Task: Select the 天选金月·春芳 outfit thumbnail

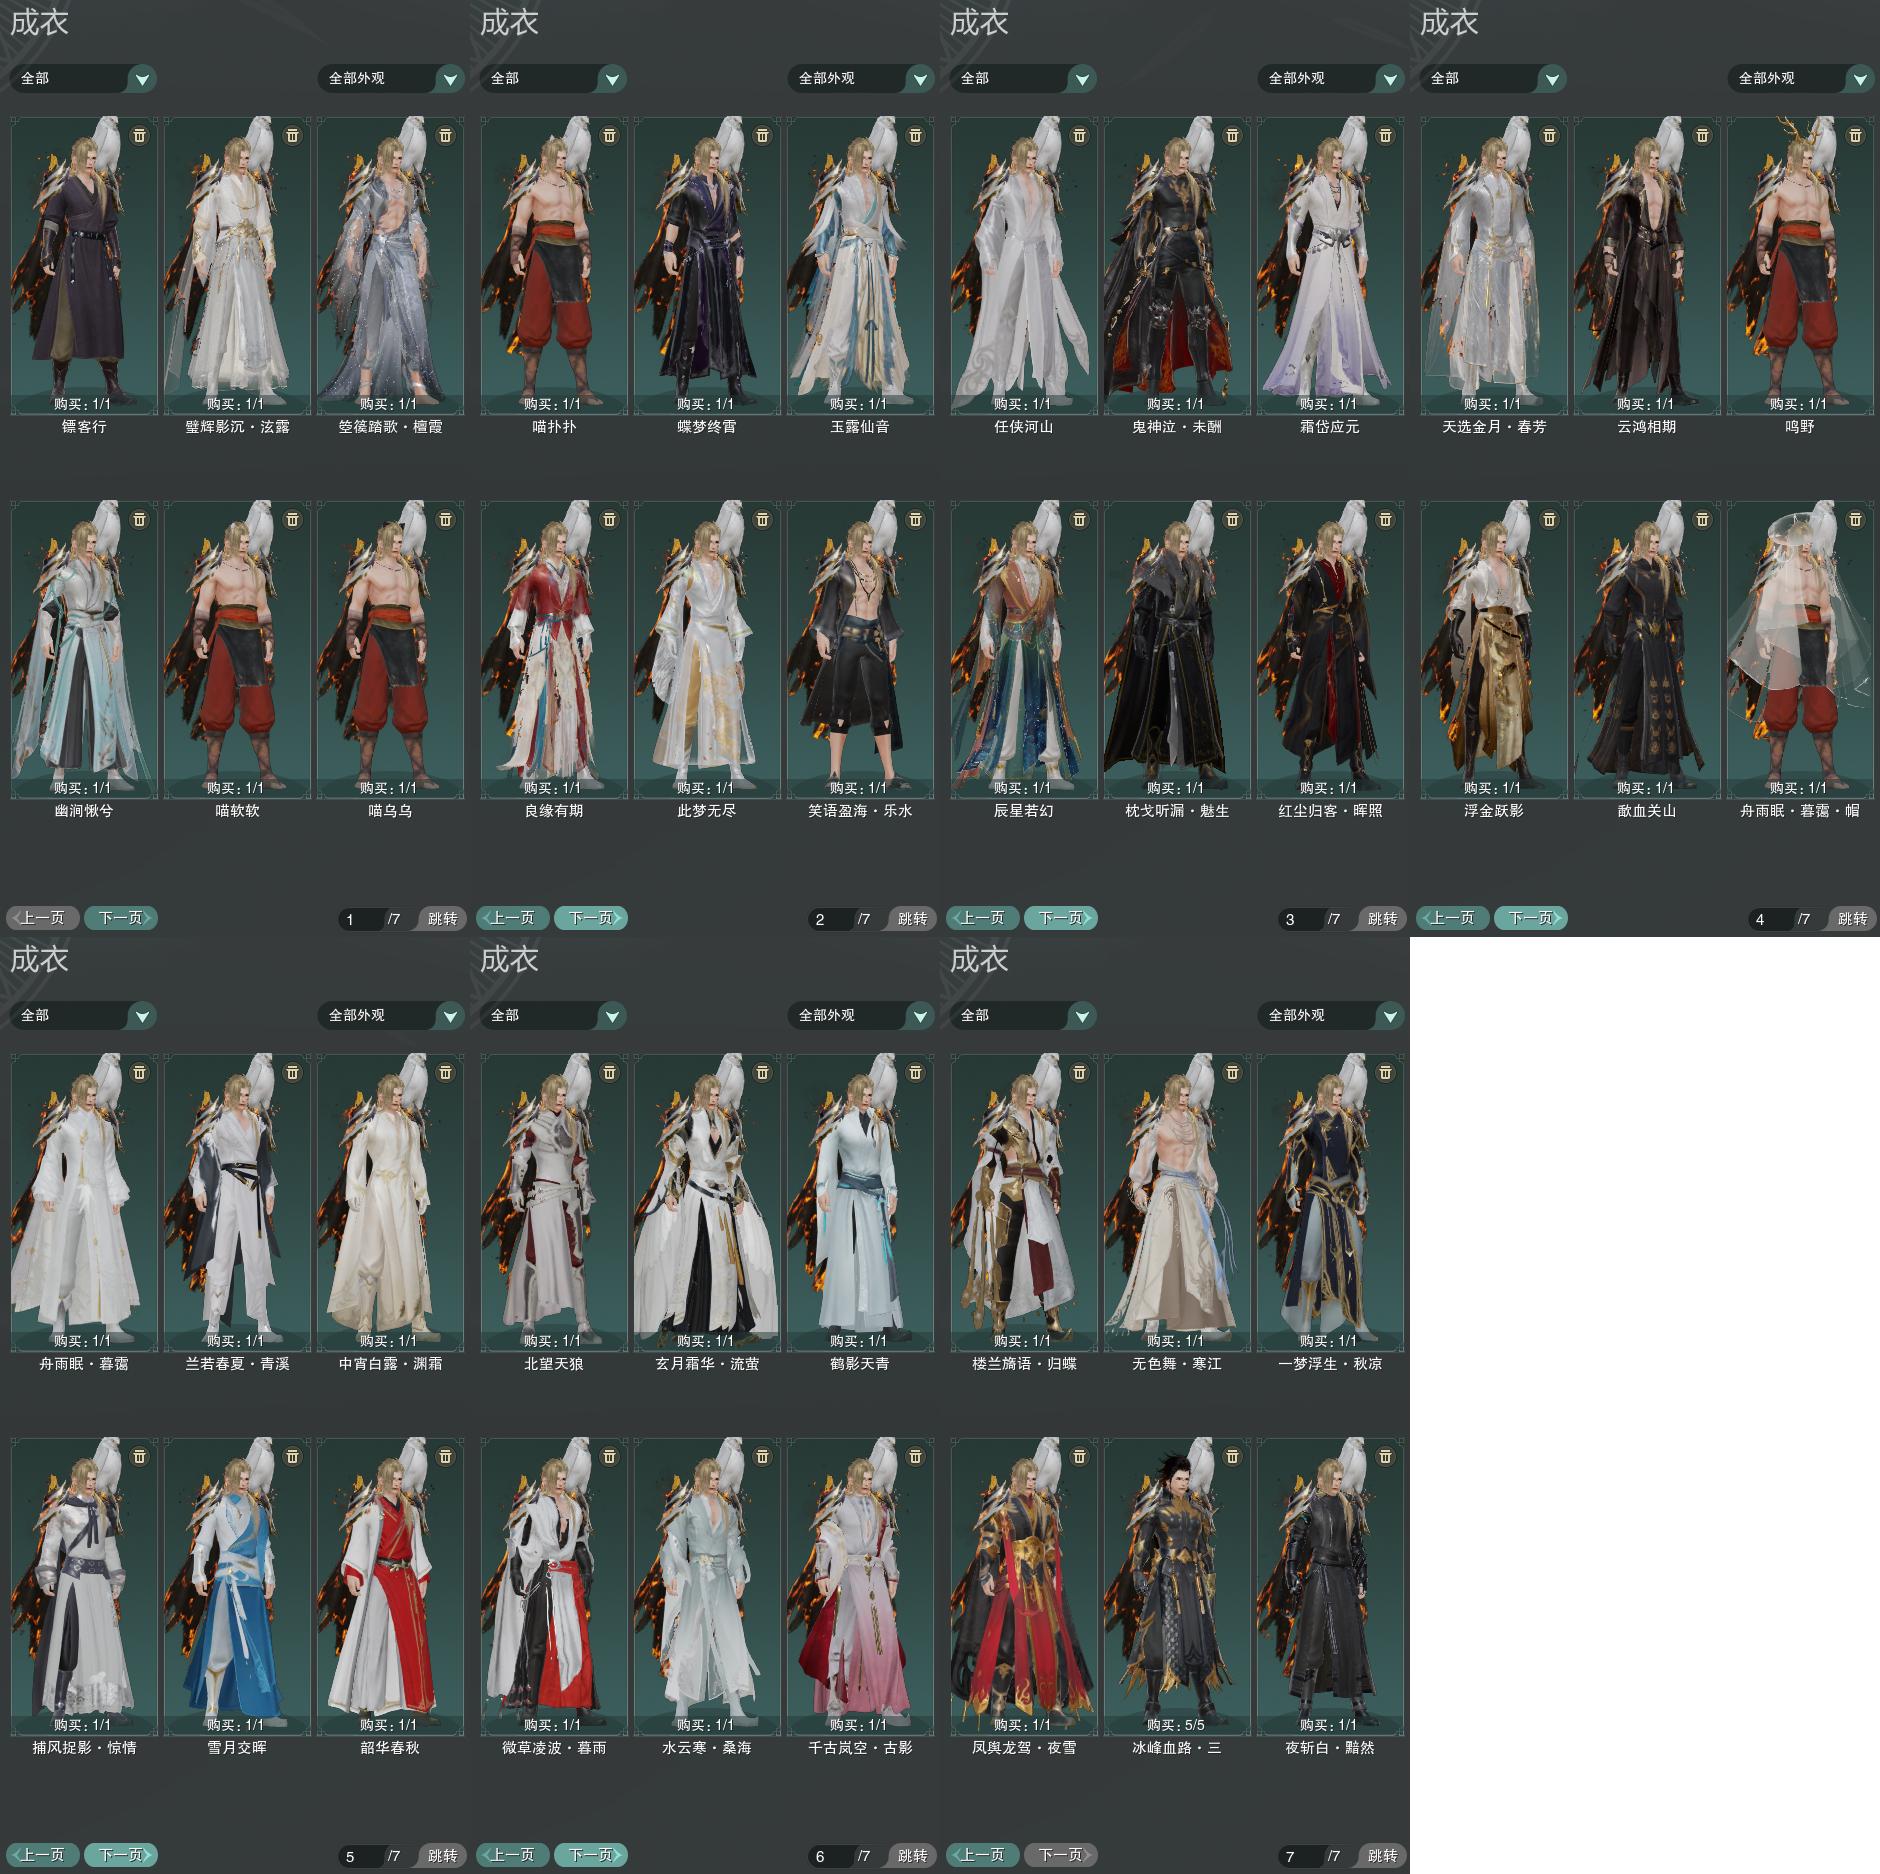Action: 1494,265
